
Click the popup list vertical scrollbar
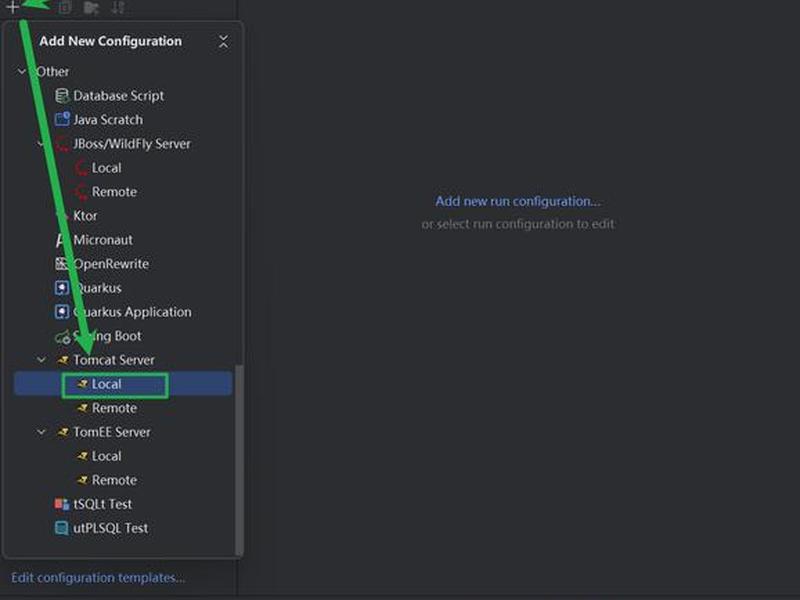[x=239, y=461]
